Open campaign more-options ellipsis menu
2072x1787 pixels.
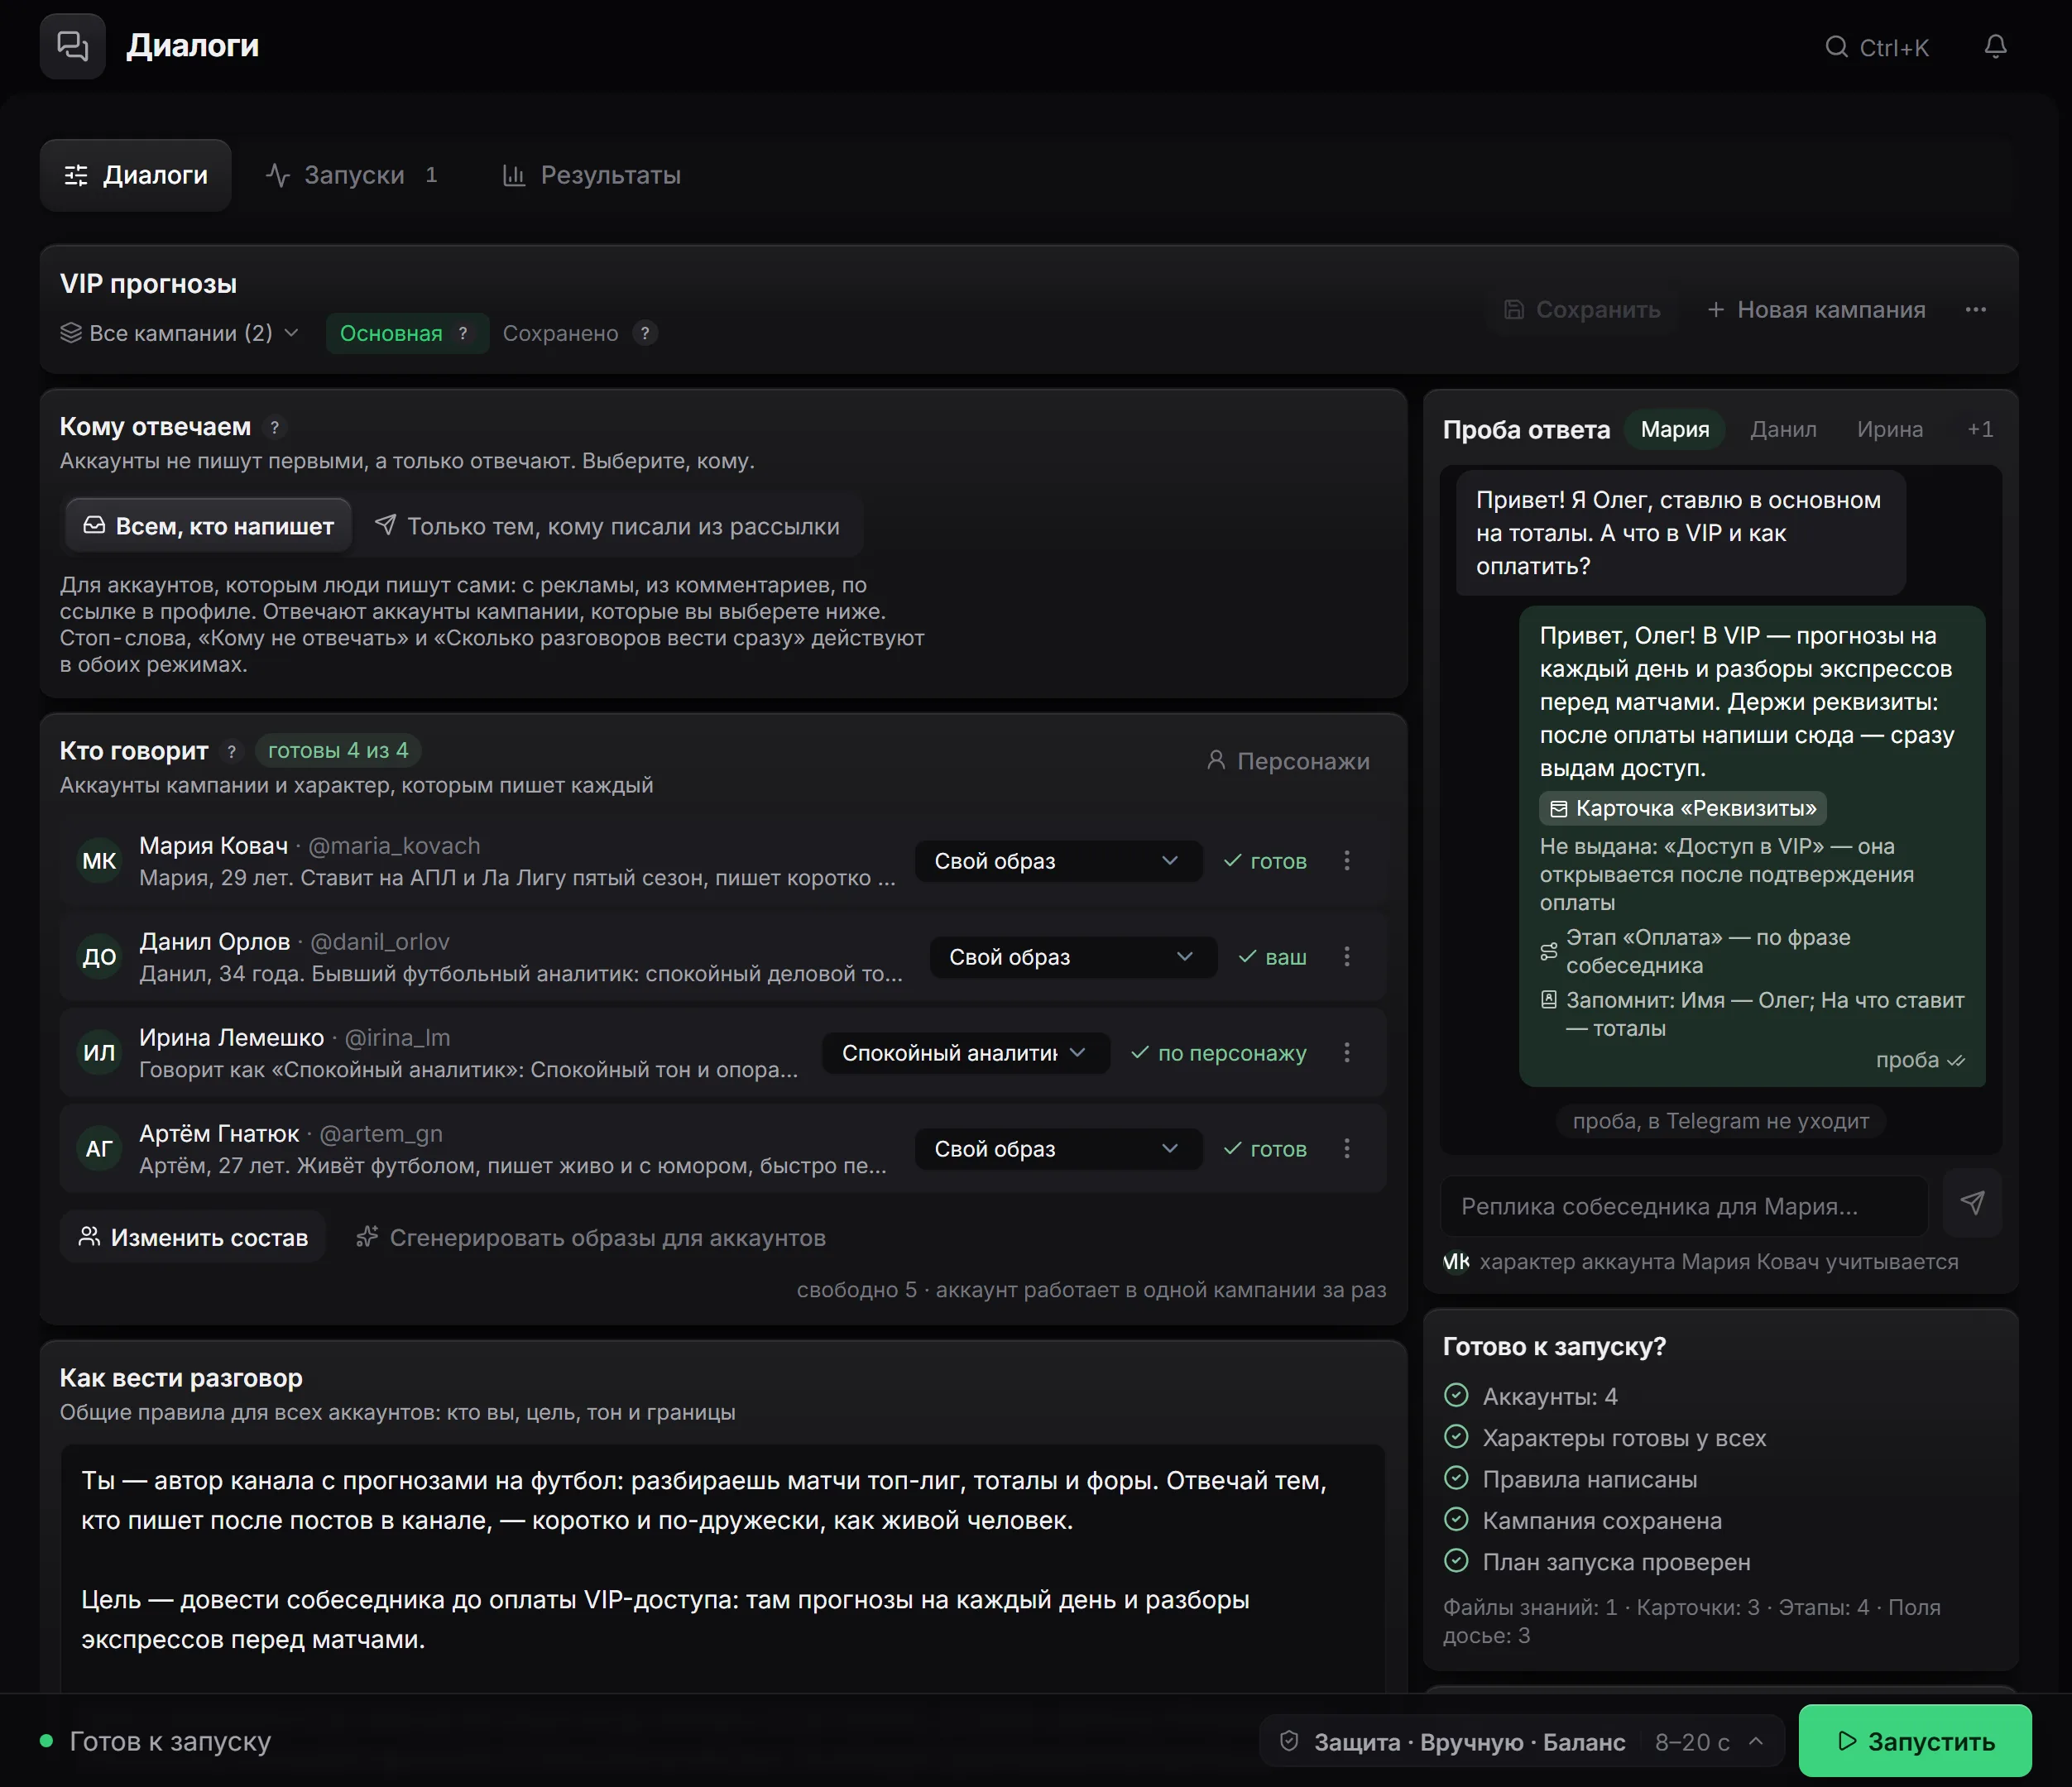1975,309
